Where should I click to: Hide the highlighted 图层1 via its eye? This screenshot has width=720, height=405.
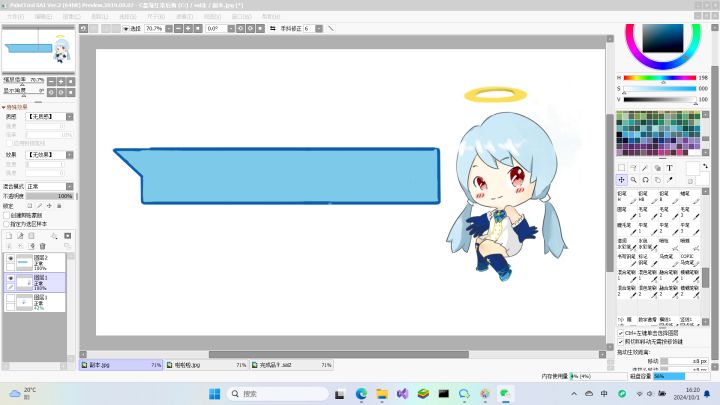click(10, 278)
